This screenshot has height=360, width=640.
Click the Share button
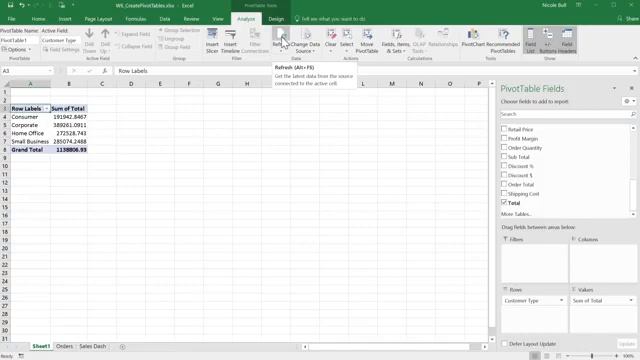628,19
